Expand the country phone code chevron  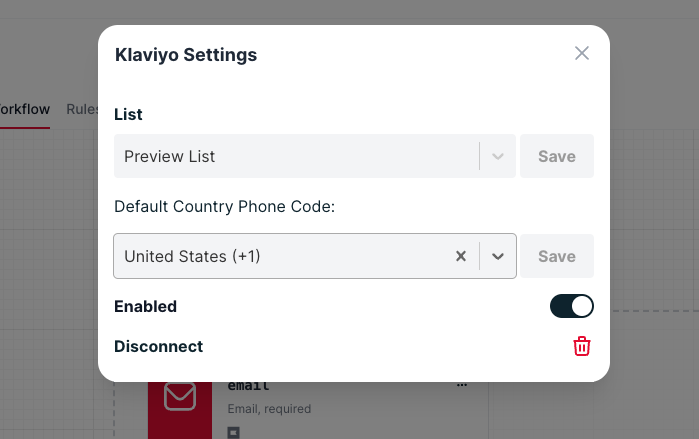[x=498, y=256]
